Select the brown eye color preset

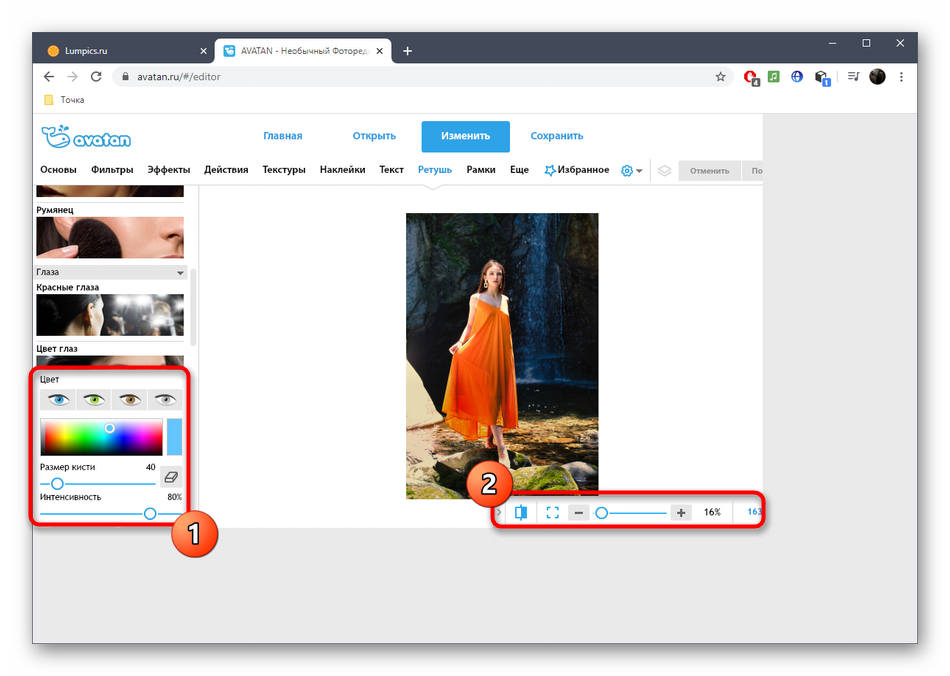tap(130, 400)
